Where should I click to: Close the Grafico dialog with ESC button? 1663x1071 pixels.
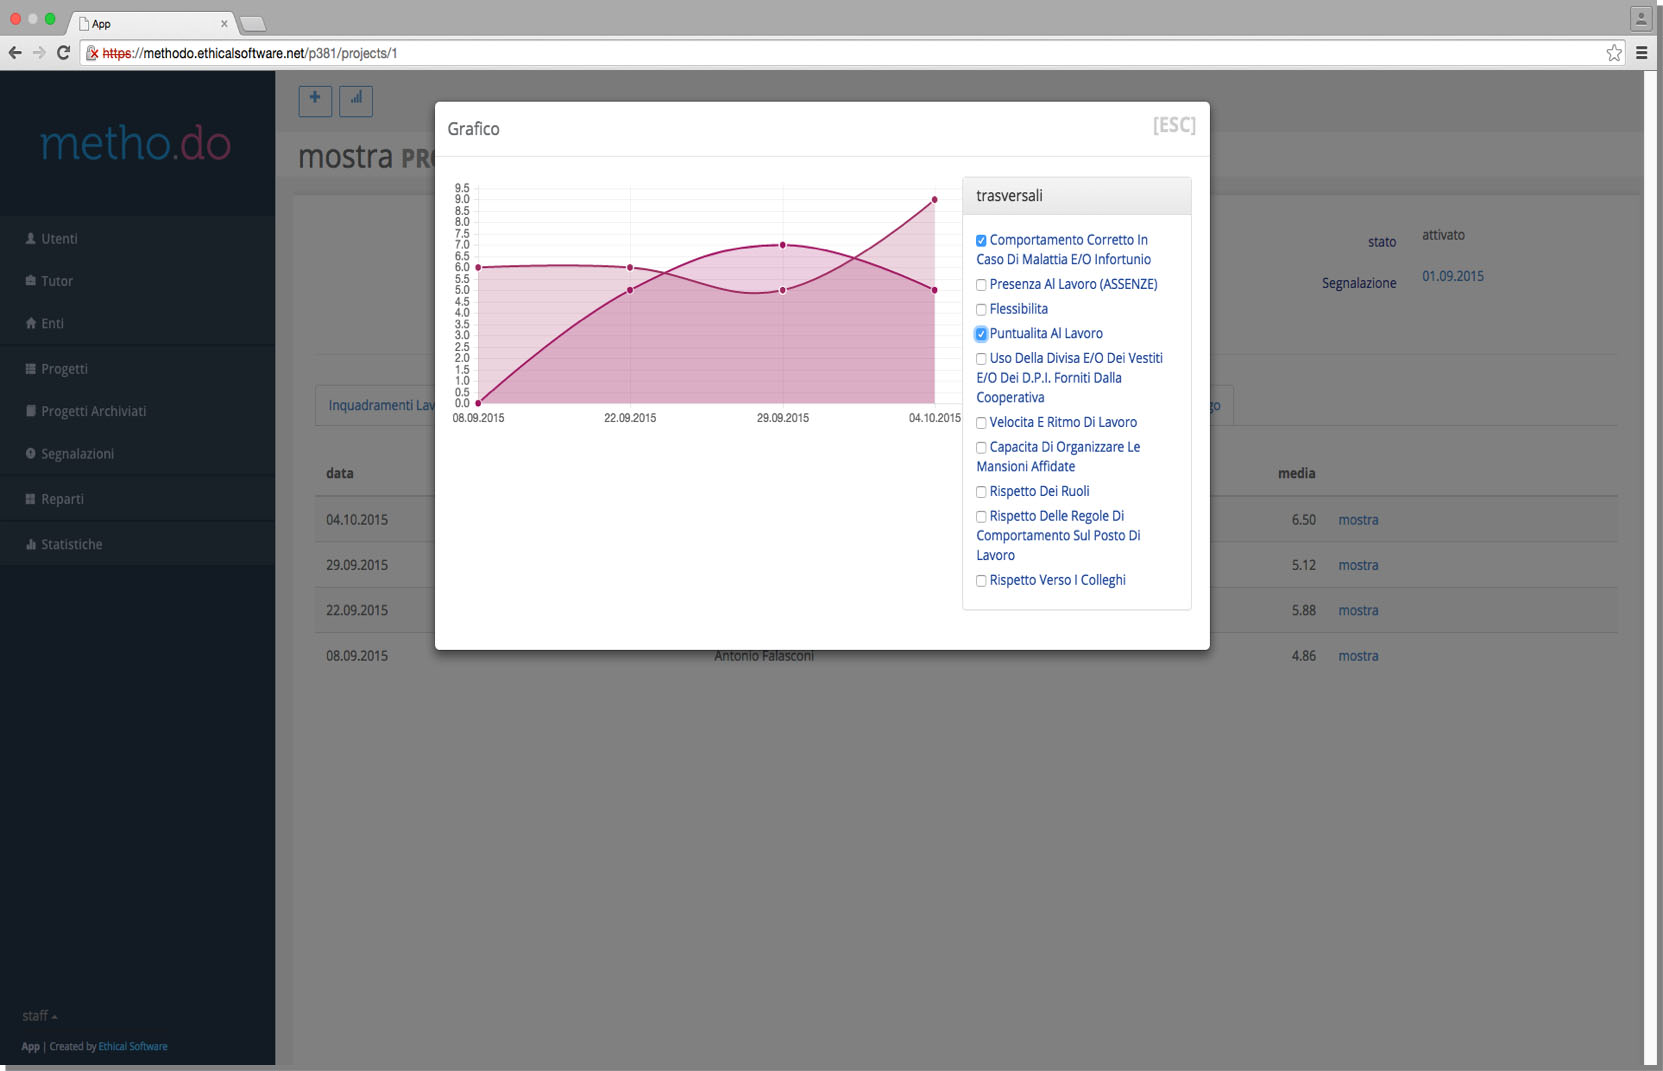coord(1174,125)
